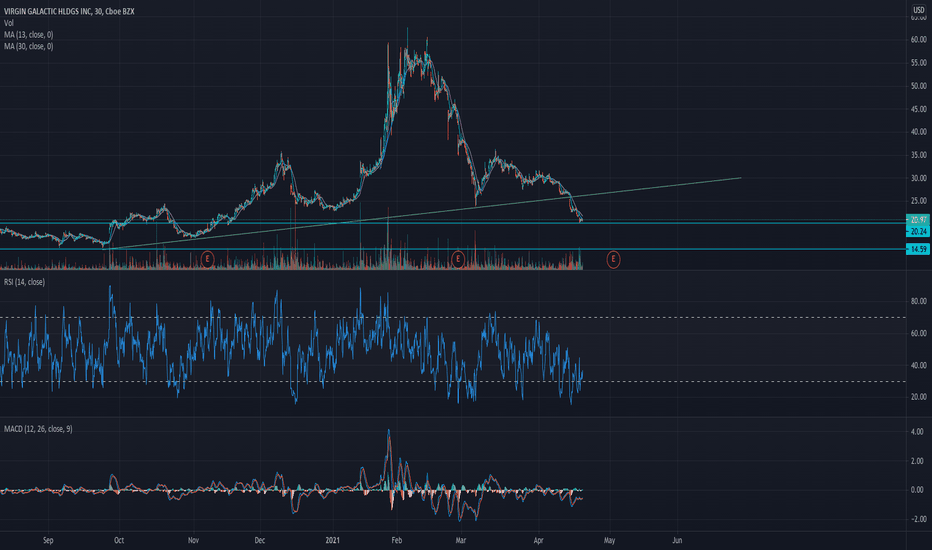Viewport: 932px width, 550px height.
Task: Click the 30.00 value on the price scale
Action: 918,178
